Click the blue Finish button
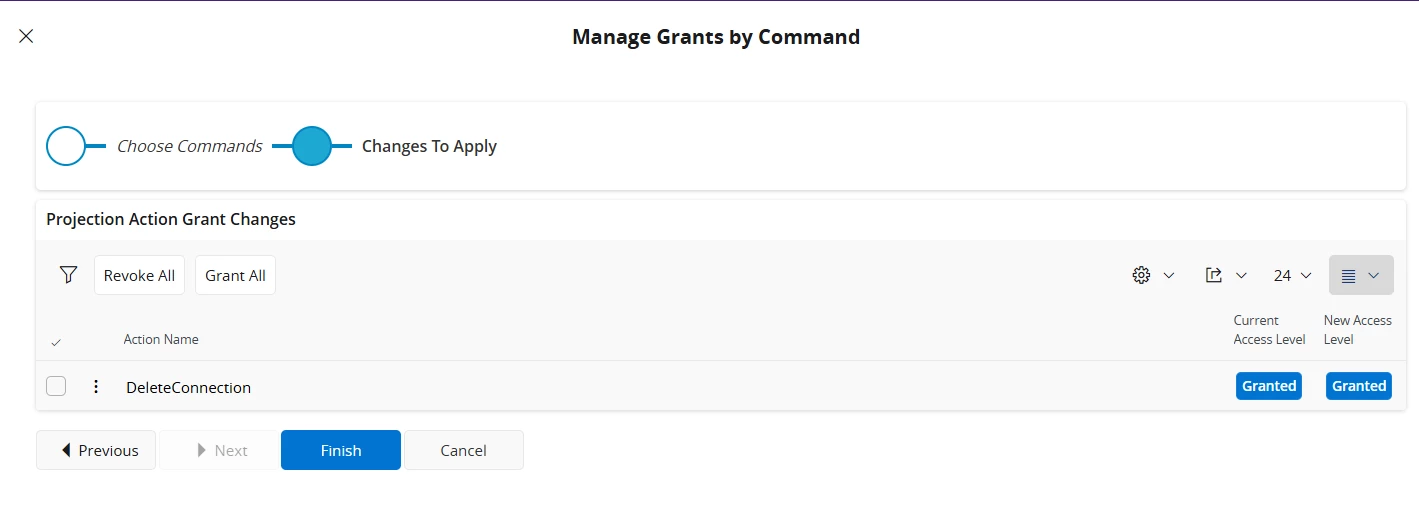1419x506 pixels. pos(341,450)
